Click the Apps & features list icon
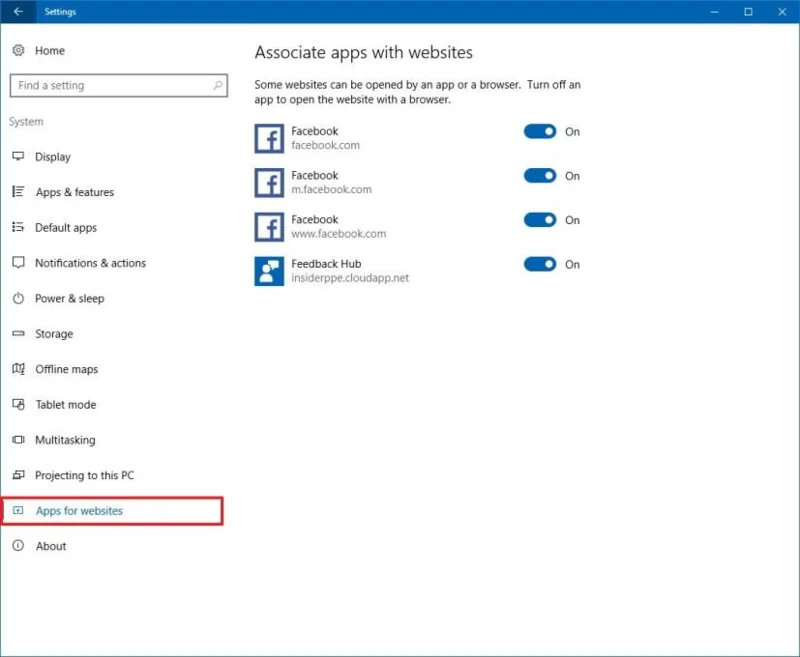800x657 pixels. click(x=18, y=191)
